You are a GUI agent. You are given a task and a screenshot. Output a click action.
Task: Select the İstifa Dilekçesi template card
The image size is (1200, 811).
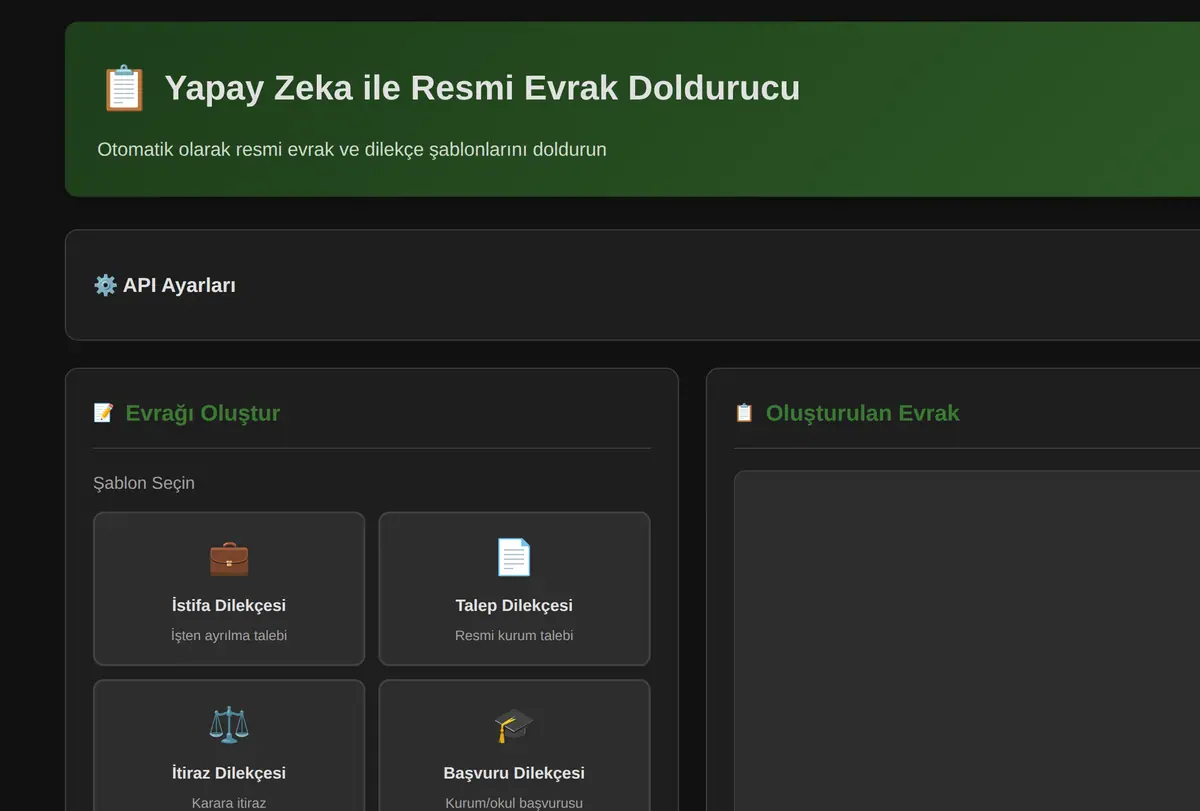point(229,589)
